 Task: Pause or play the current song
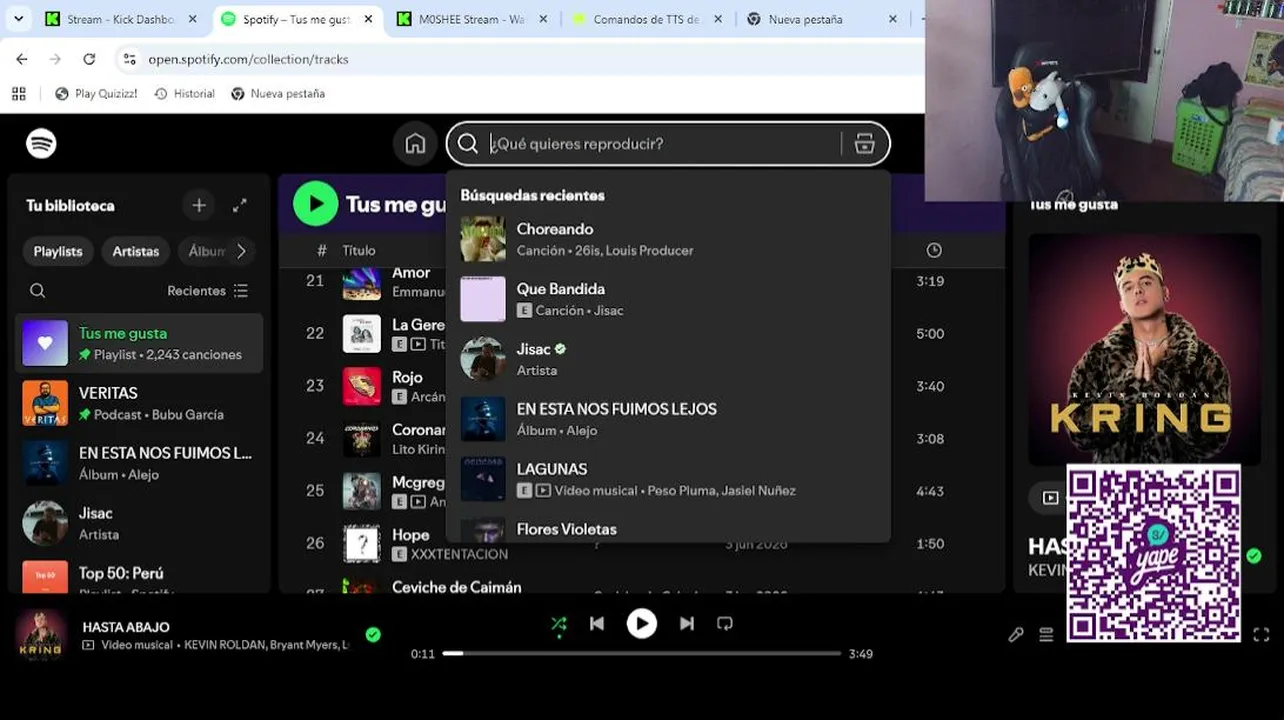pyautogui.click(x=642, y=624)
